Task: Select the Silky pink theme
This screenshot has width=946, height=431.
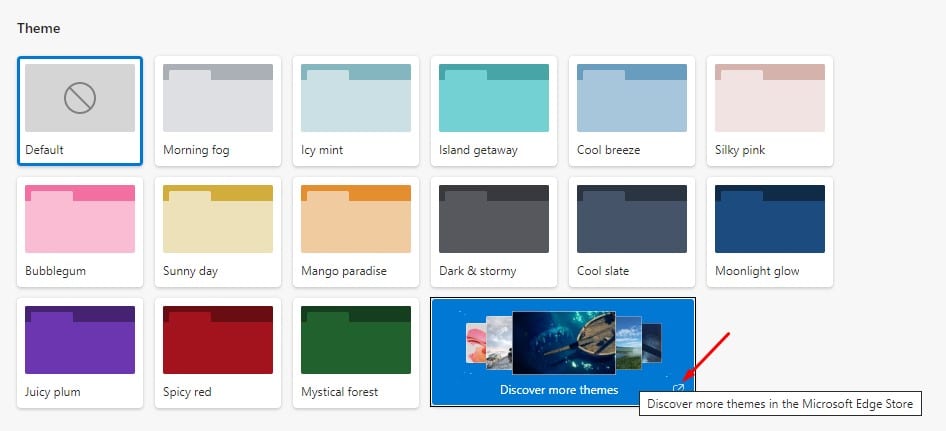Action: pos(770,111)
